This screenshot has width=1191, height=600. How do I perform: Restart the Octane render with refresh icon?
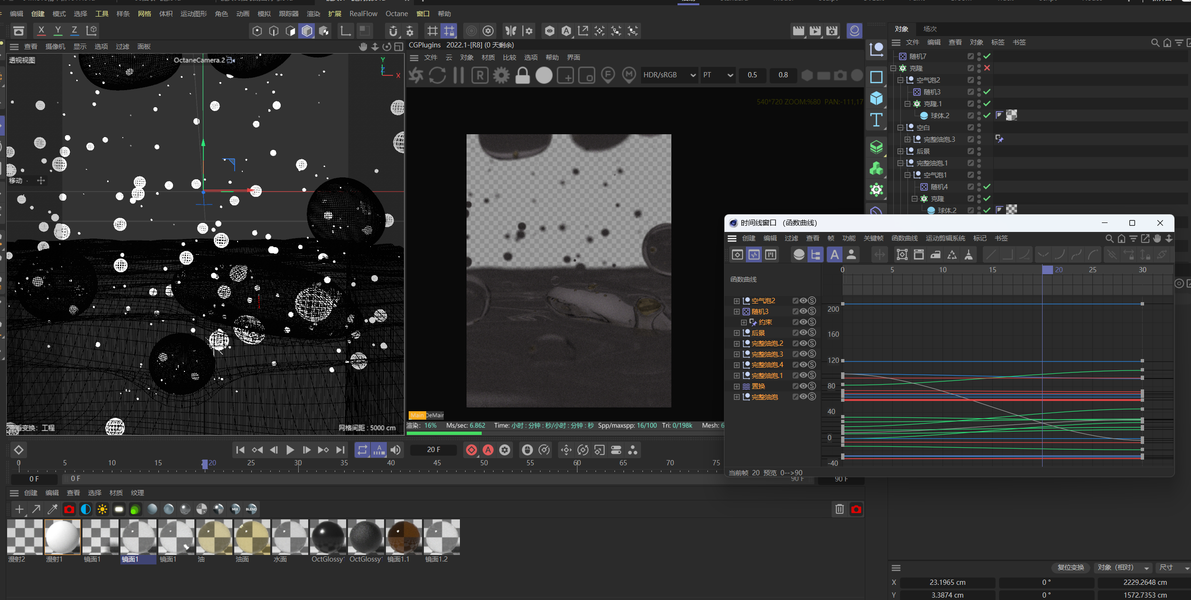tap(437, 76)
